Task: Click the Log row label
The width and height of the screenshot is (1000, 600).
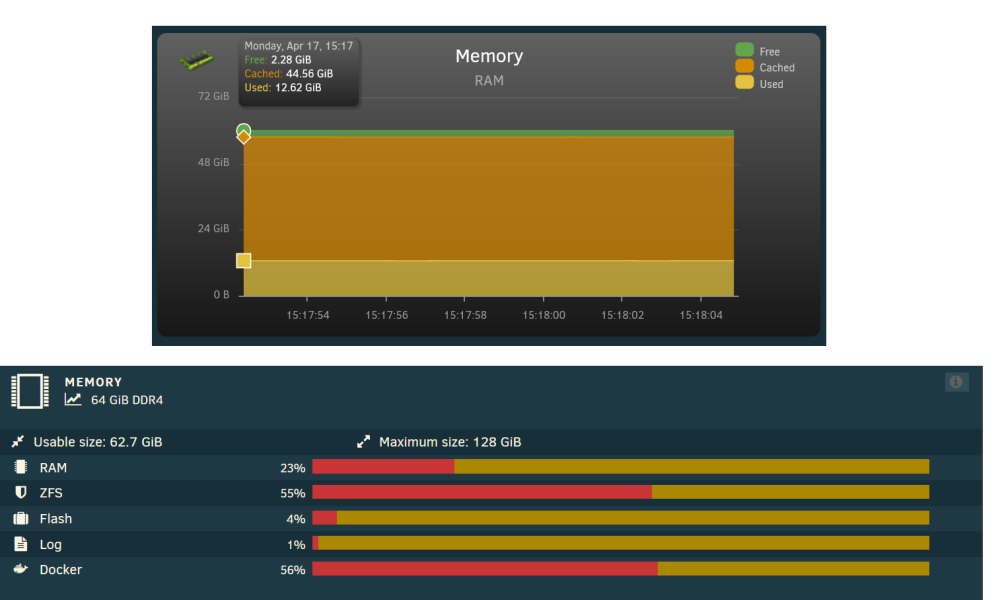Action: pos(50,545)
